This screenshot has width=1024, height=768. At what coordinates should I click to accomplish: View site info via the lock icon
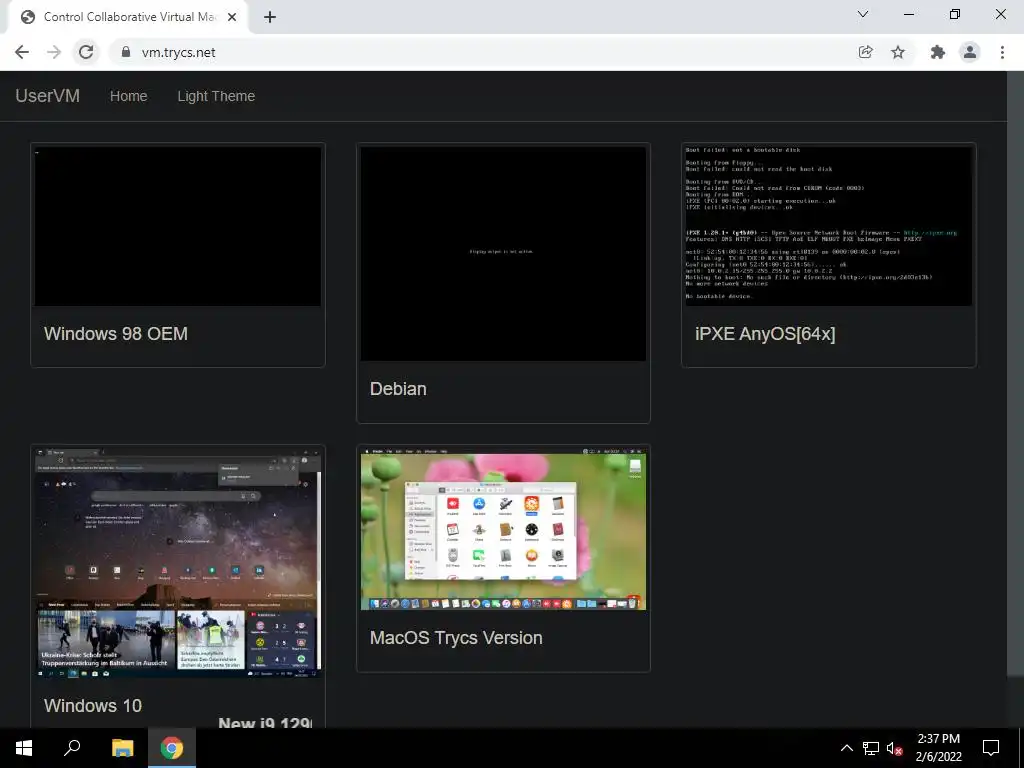(126, 52)
